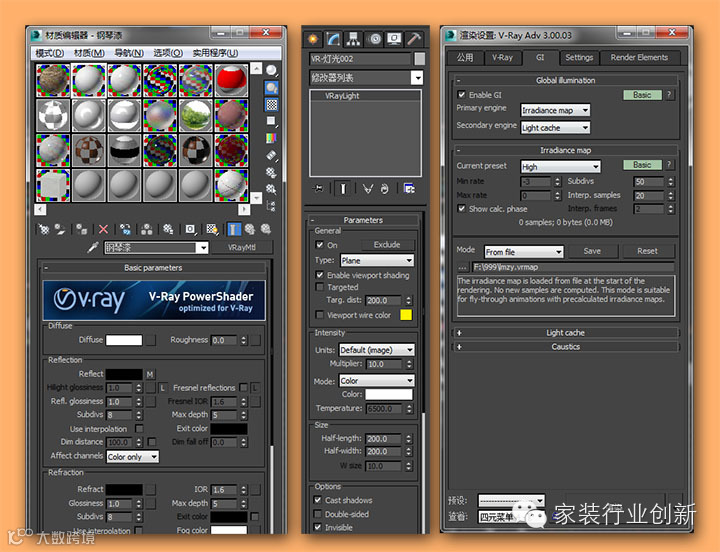Image resolution: width=720 pixels, height=552 pixels.
Task: Open Current preset High dropdown
Action: pyautogui.click(x=560, y=166)
